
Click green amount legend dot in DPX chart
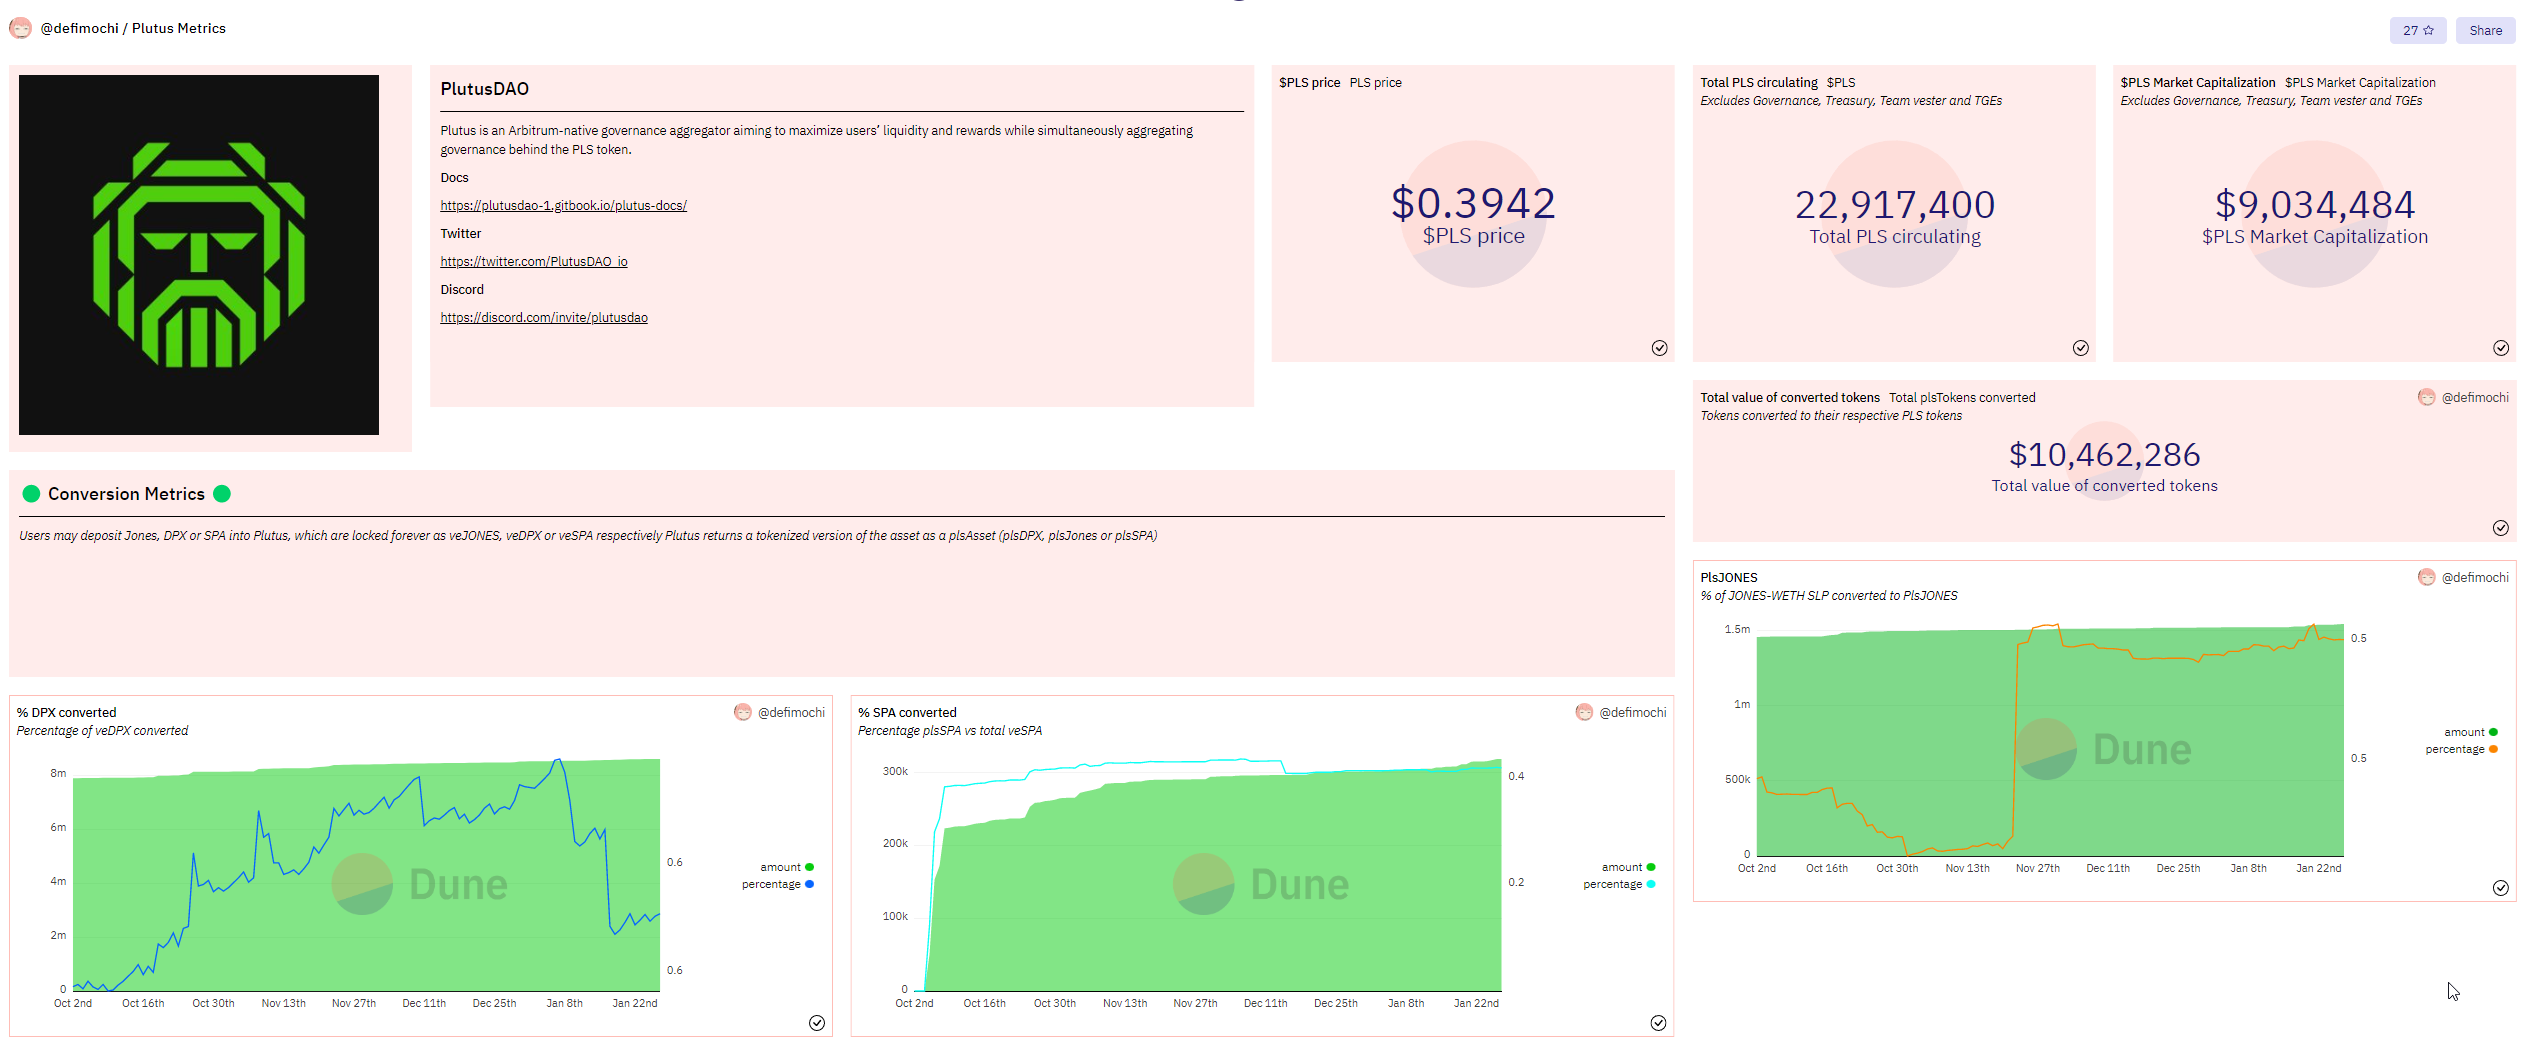pos(809,868)
